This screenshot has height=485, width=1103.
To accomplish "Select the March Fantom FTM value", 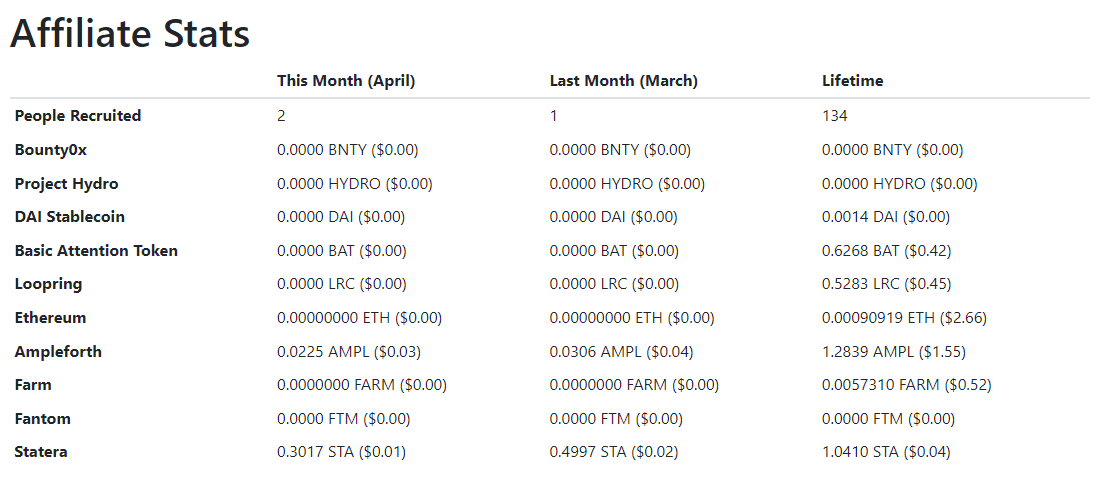I will (616, 419).
